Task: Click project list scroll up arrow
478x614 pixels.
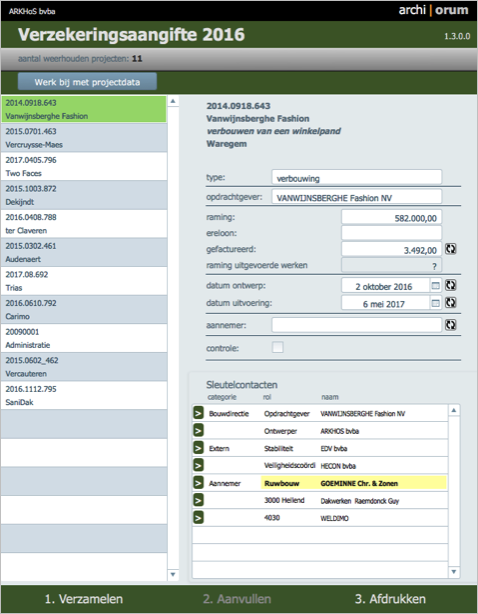Action: (173, 101)
